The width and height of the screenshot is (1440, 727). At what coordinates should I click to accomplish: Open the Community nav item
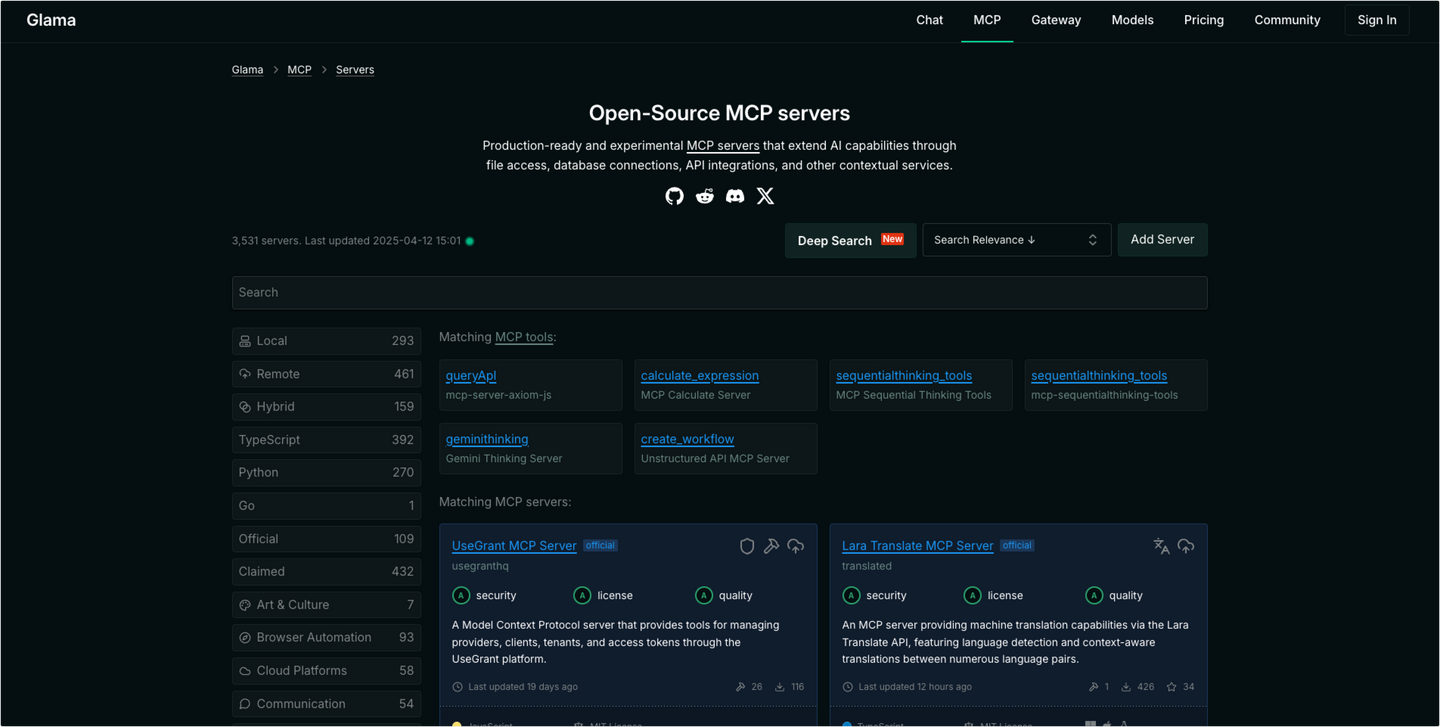(1287, 20)
